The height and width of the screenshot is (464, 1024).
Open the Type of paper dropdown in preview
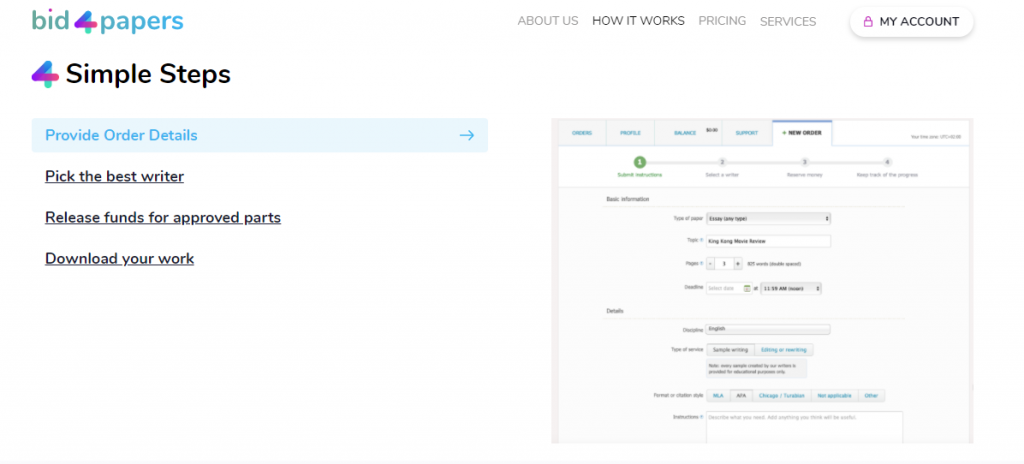coord(769,218)
